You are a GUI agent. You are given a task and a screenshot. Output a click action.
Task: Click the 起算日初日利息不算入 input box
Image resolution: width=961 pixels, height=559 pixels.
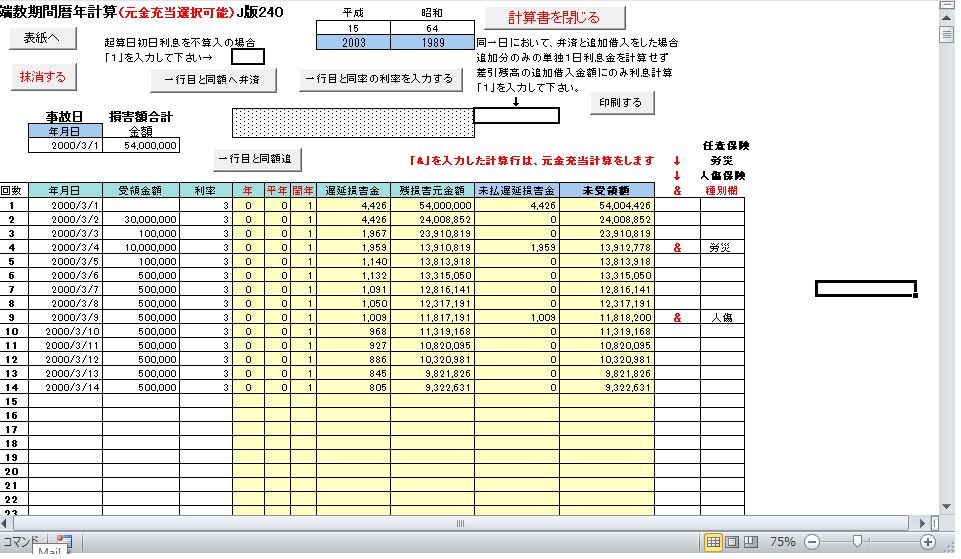[x=248, y=57]
